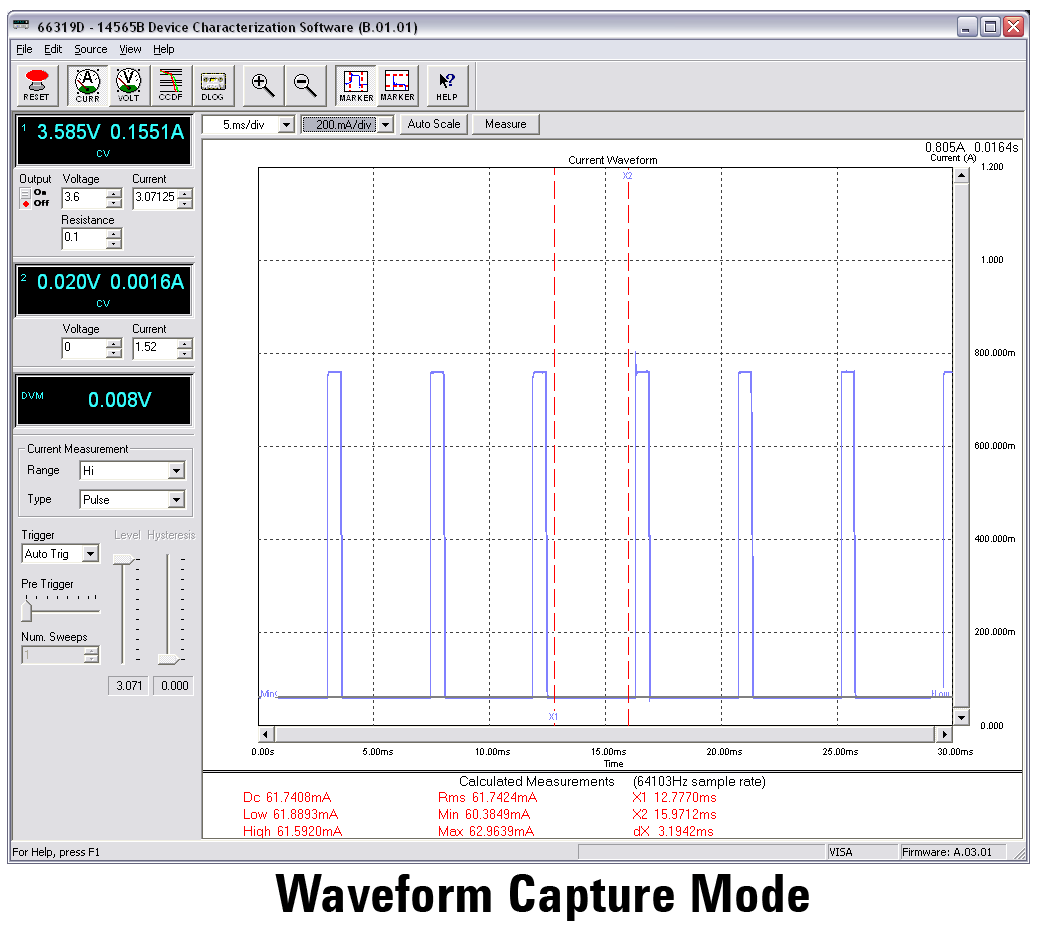Select the zoom-out magnifier icon

coord(304,85)
